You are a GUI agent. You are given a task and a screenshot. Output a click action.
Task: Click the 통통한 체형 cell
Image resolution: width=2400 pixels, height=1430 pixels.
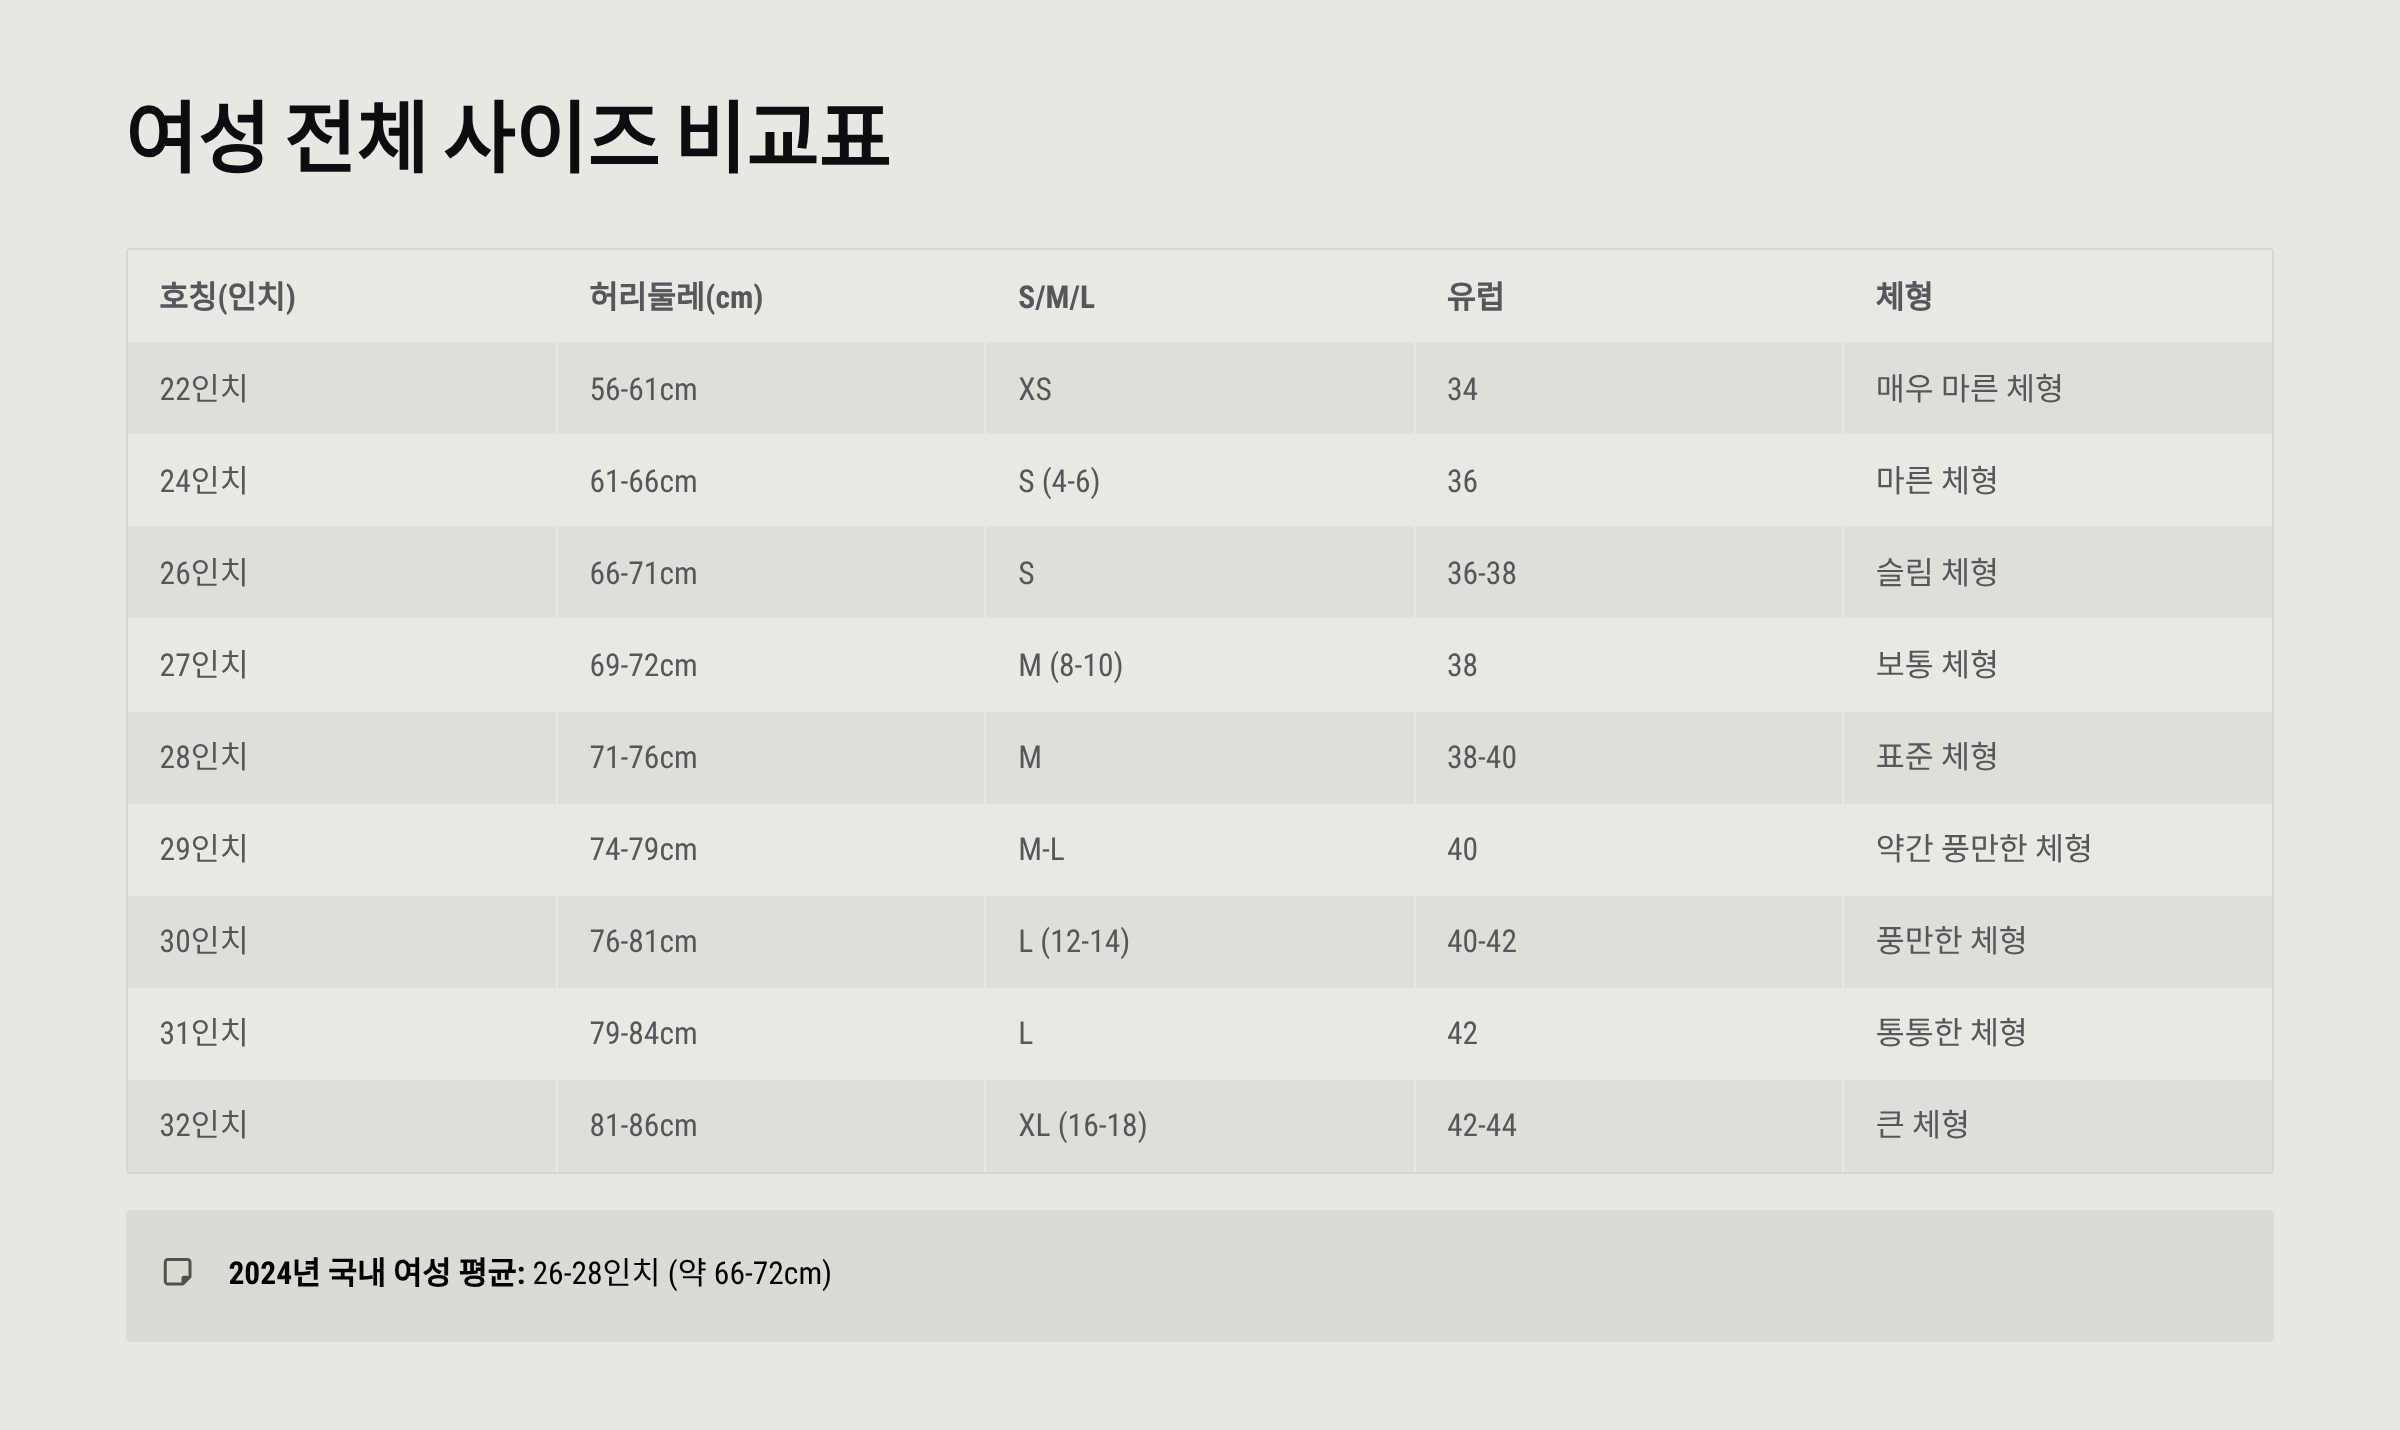click(1951, 1032)
